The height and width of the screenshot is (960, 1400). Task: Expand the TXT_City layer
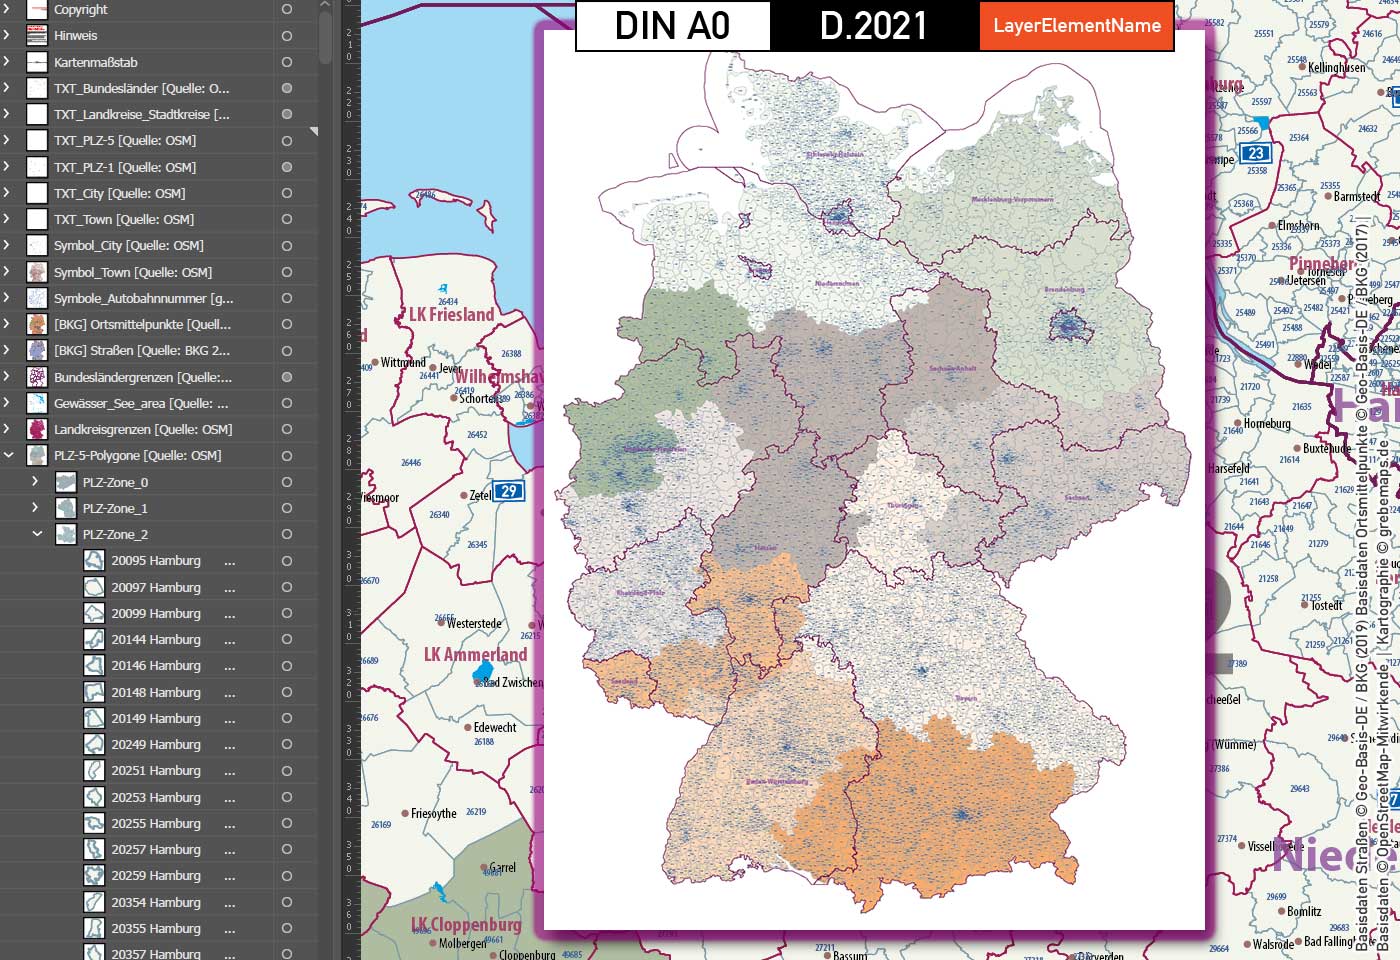click(8, 193)
